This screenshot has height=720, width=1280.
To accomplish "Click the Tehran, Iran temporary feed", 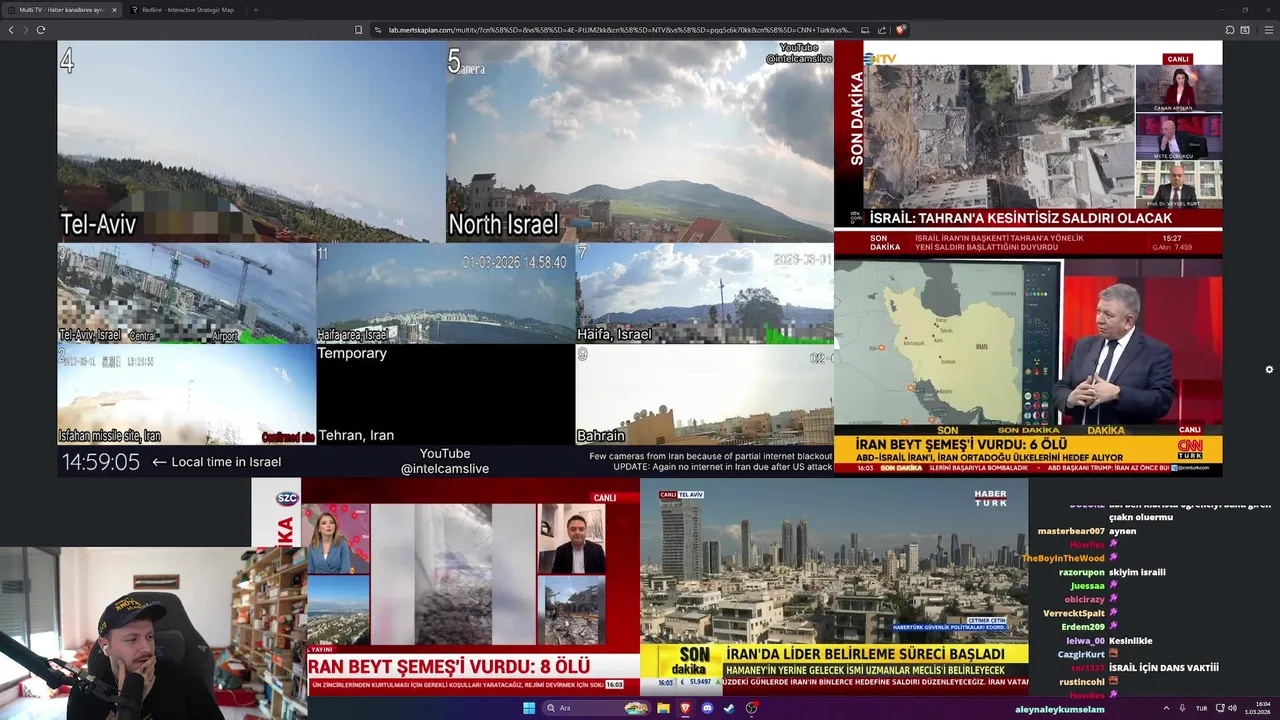I will coord(446,395).
